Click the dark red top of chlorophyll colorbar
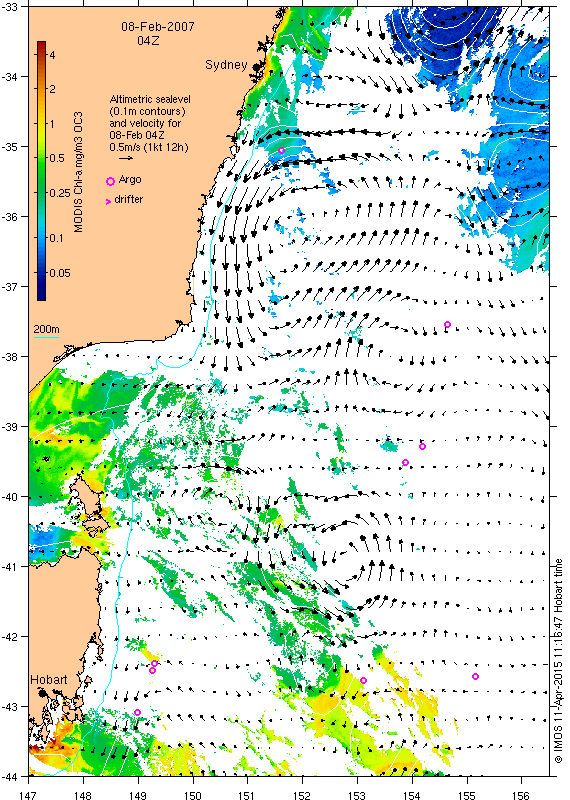This screenshot has height=800, width=570. click(41, 45)
